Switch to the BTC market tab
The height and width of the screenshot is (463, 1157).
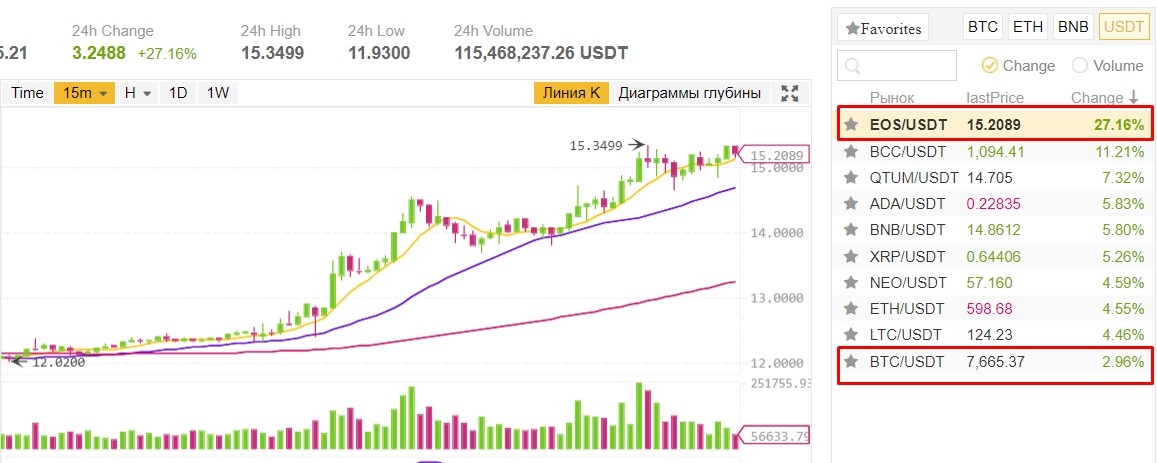[982, 27]
